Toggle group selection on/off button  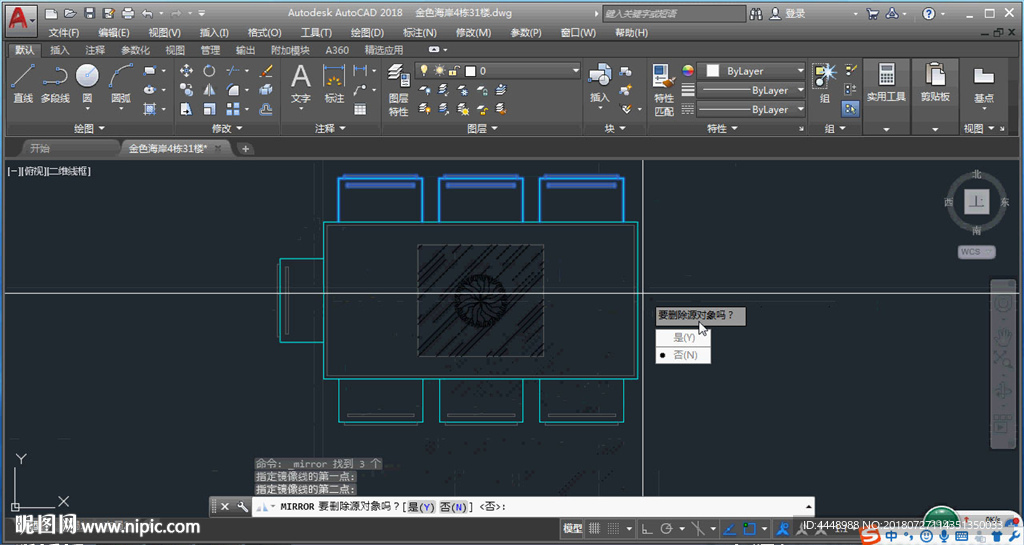[850, 108]
